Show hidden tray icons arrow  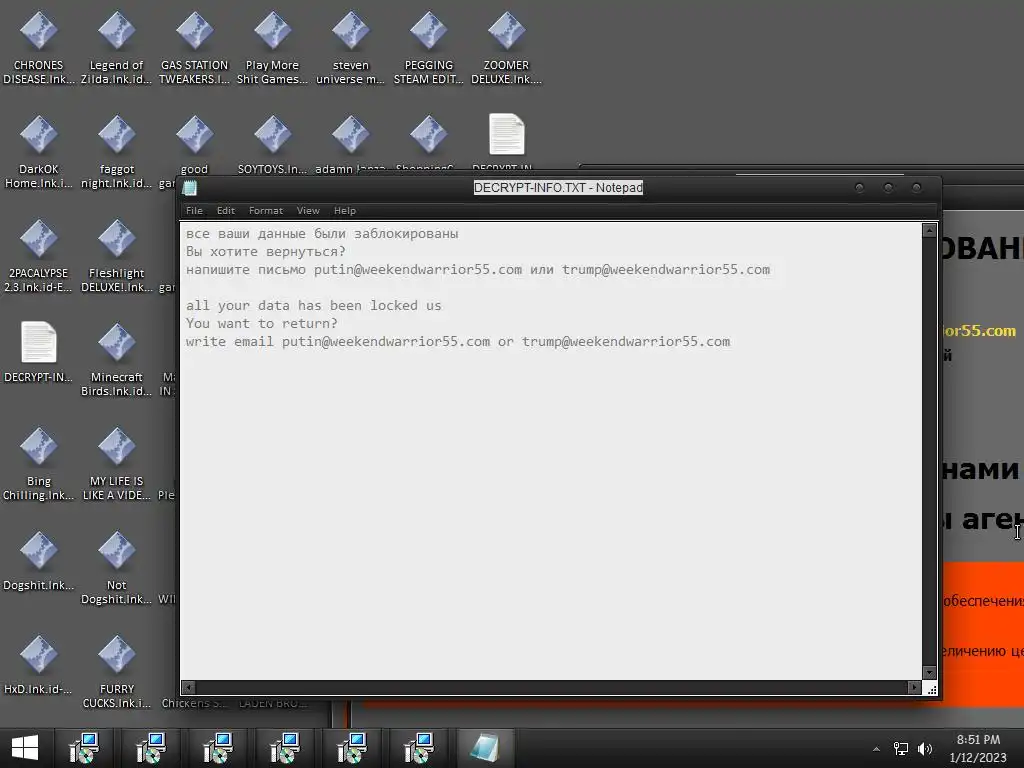[x=876, y=749]
